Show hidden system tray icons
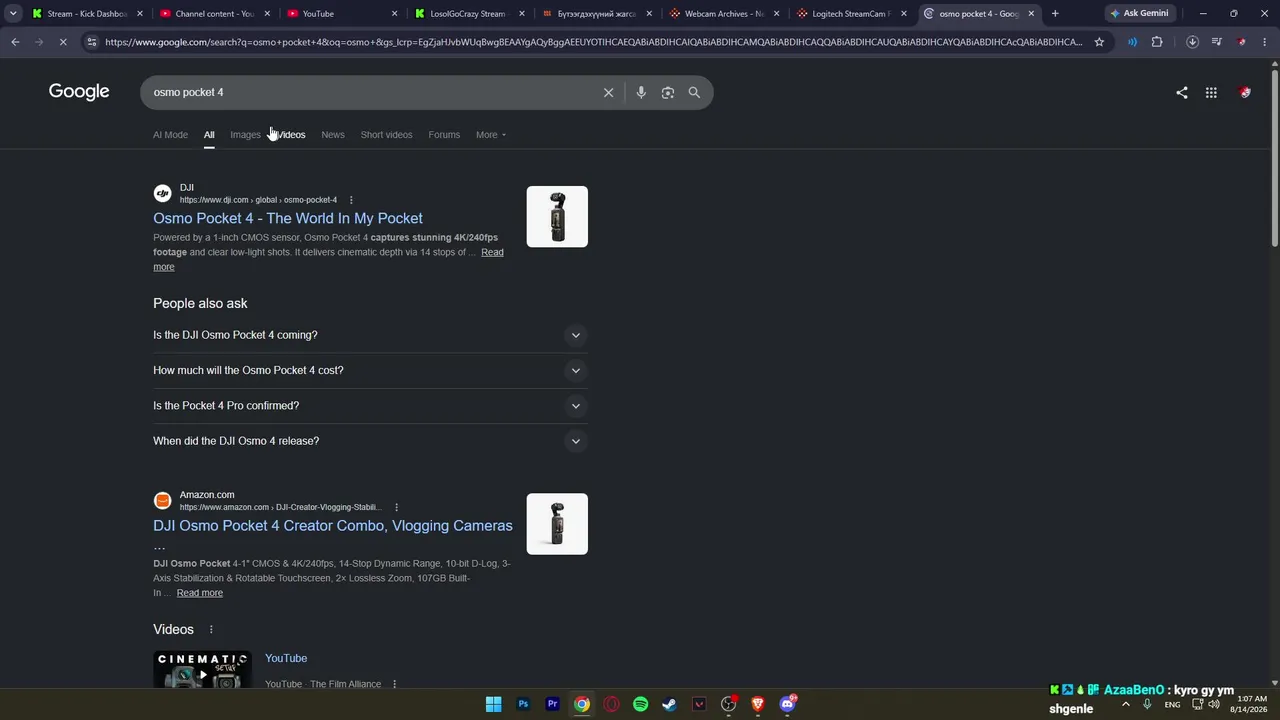 [1126, 704]
